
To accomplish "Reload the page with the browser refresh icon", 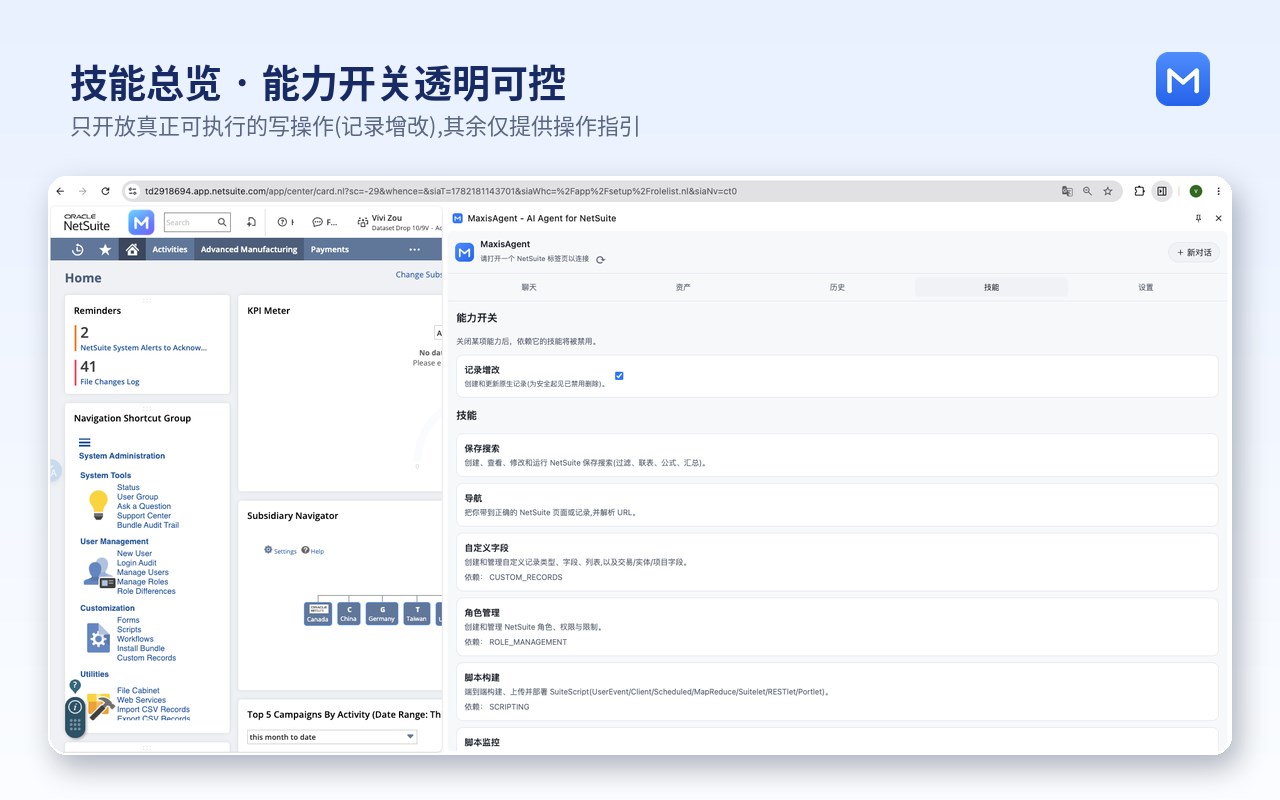I will pyautogui.click(x=104, y=191).
